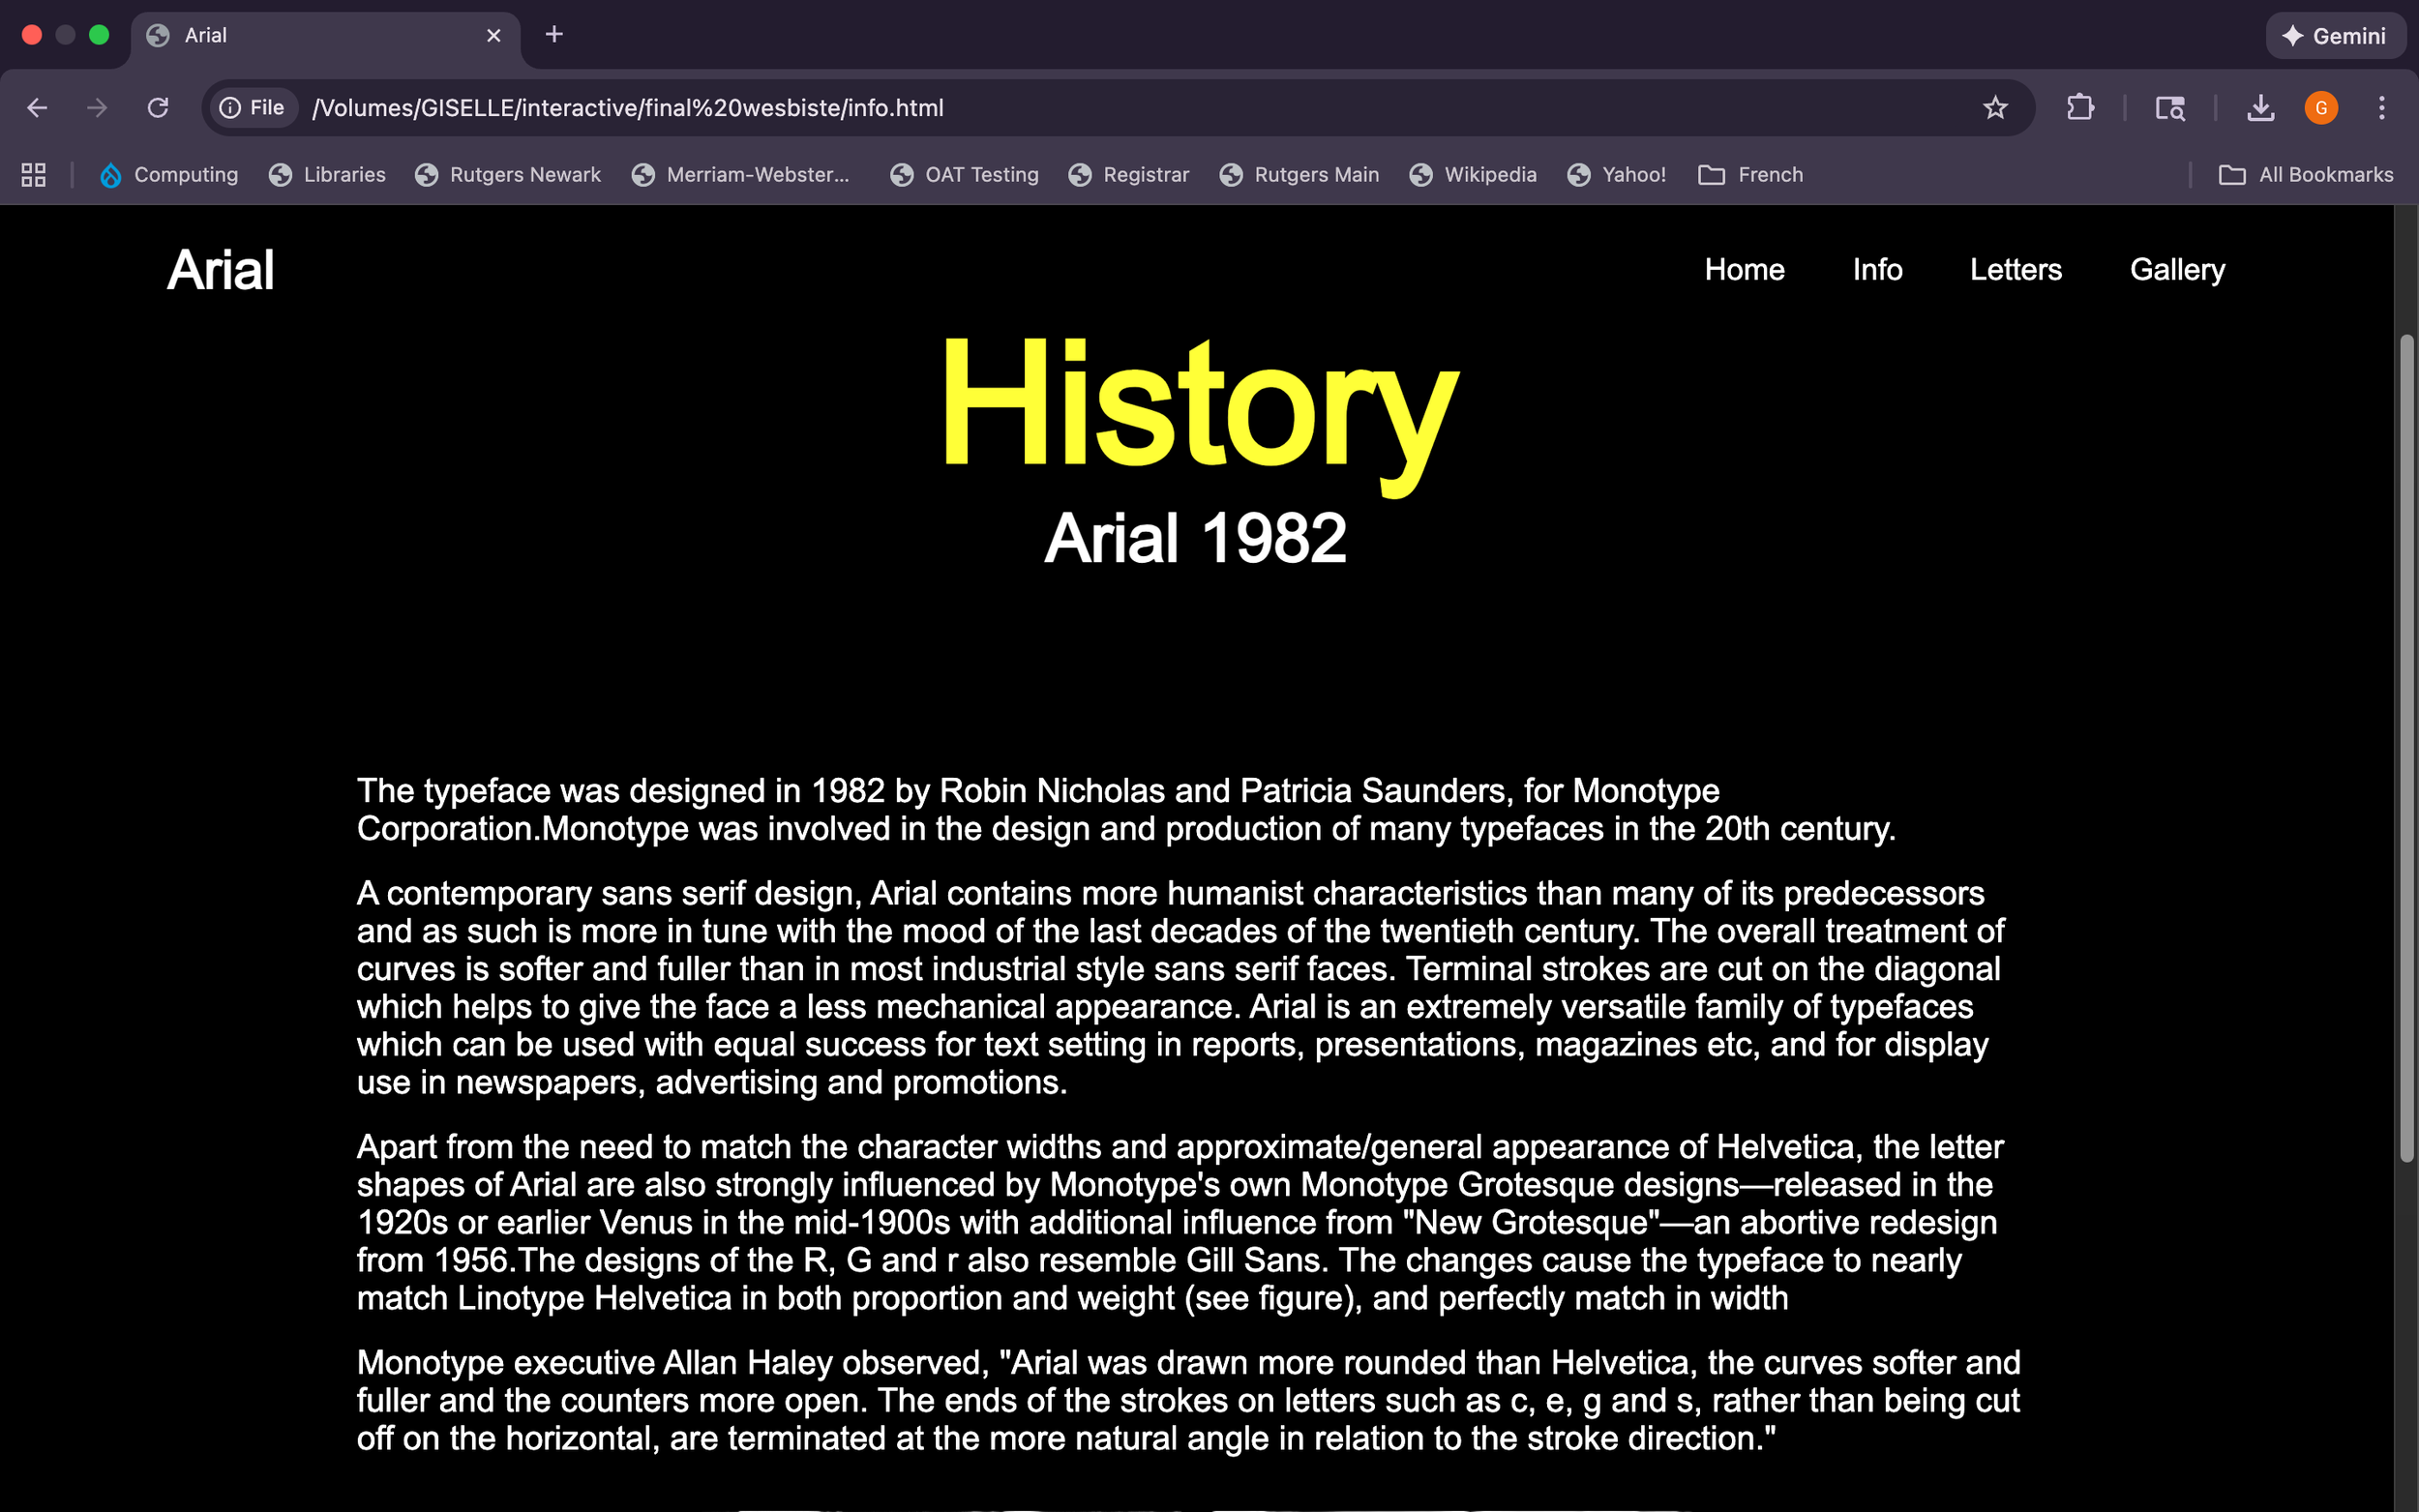Open the Rutgers Newark bookmark

coord(524,174)
